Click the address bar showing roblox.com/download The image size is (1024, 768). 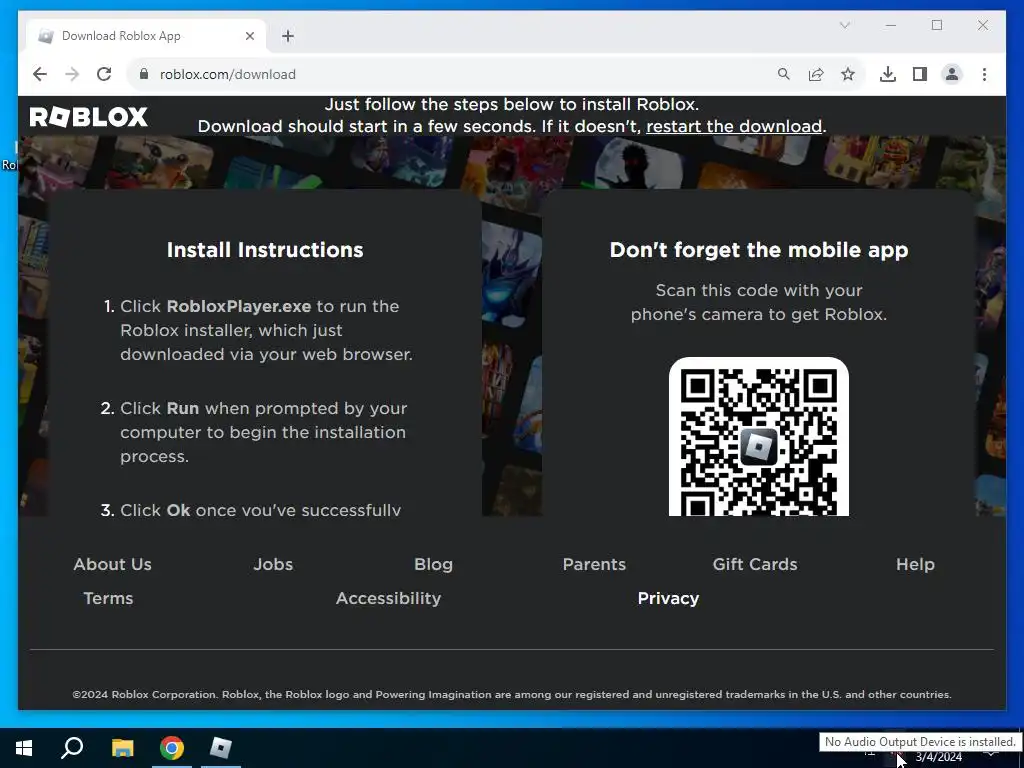[457, 74]
